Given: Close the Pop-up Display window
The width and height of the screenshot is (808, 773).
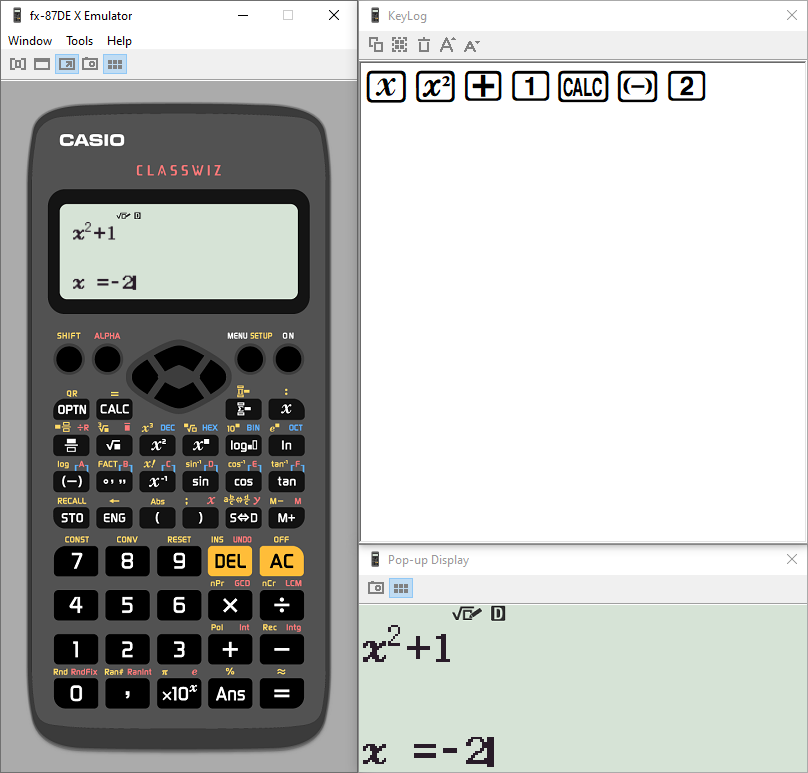Looking at the screenshot, I should [792, 559].
